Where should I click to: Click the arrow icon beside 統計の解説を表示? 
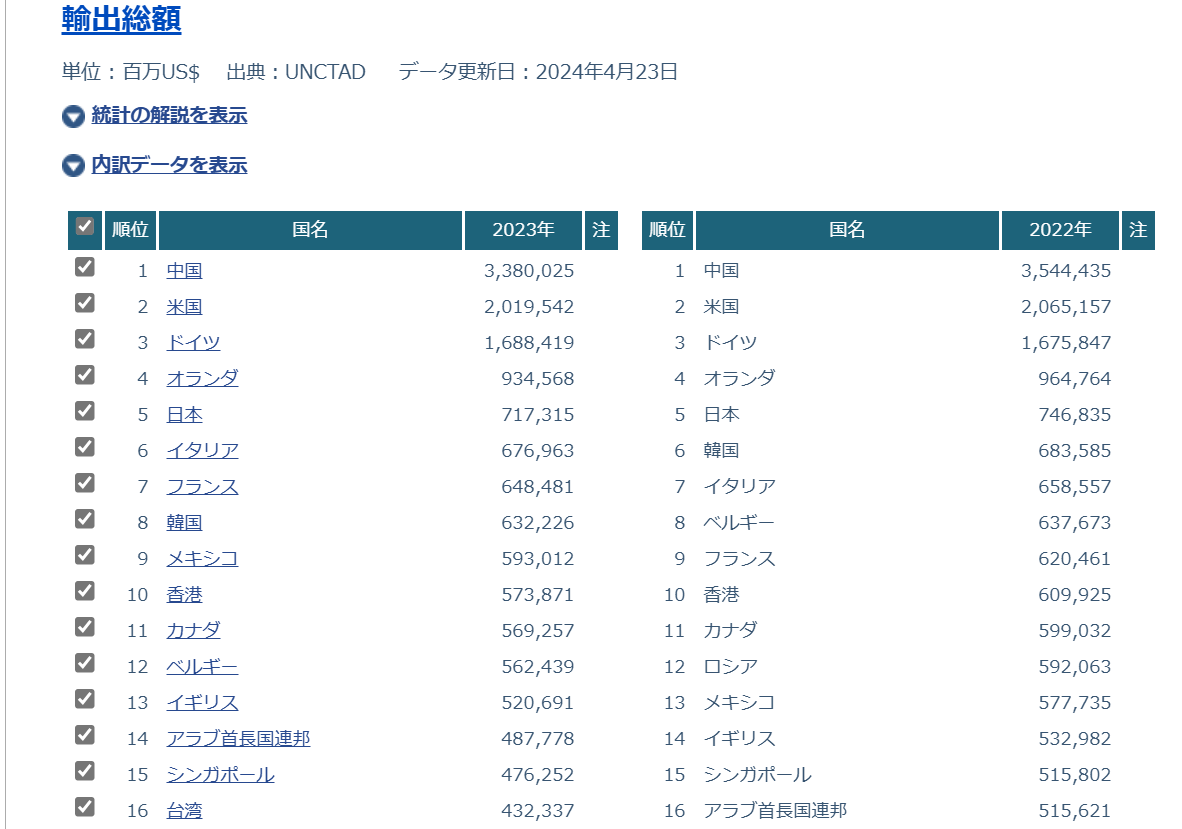tap(73, 116)
